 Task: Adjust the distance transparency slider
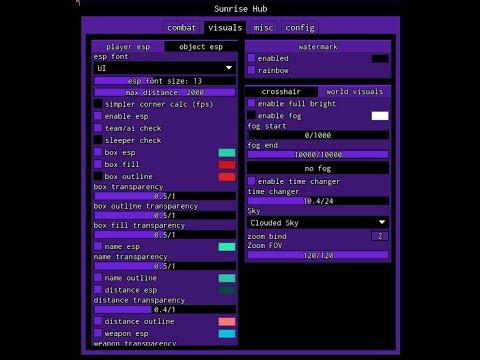click(165, 309)
